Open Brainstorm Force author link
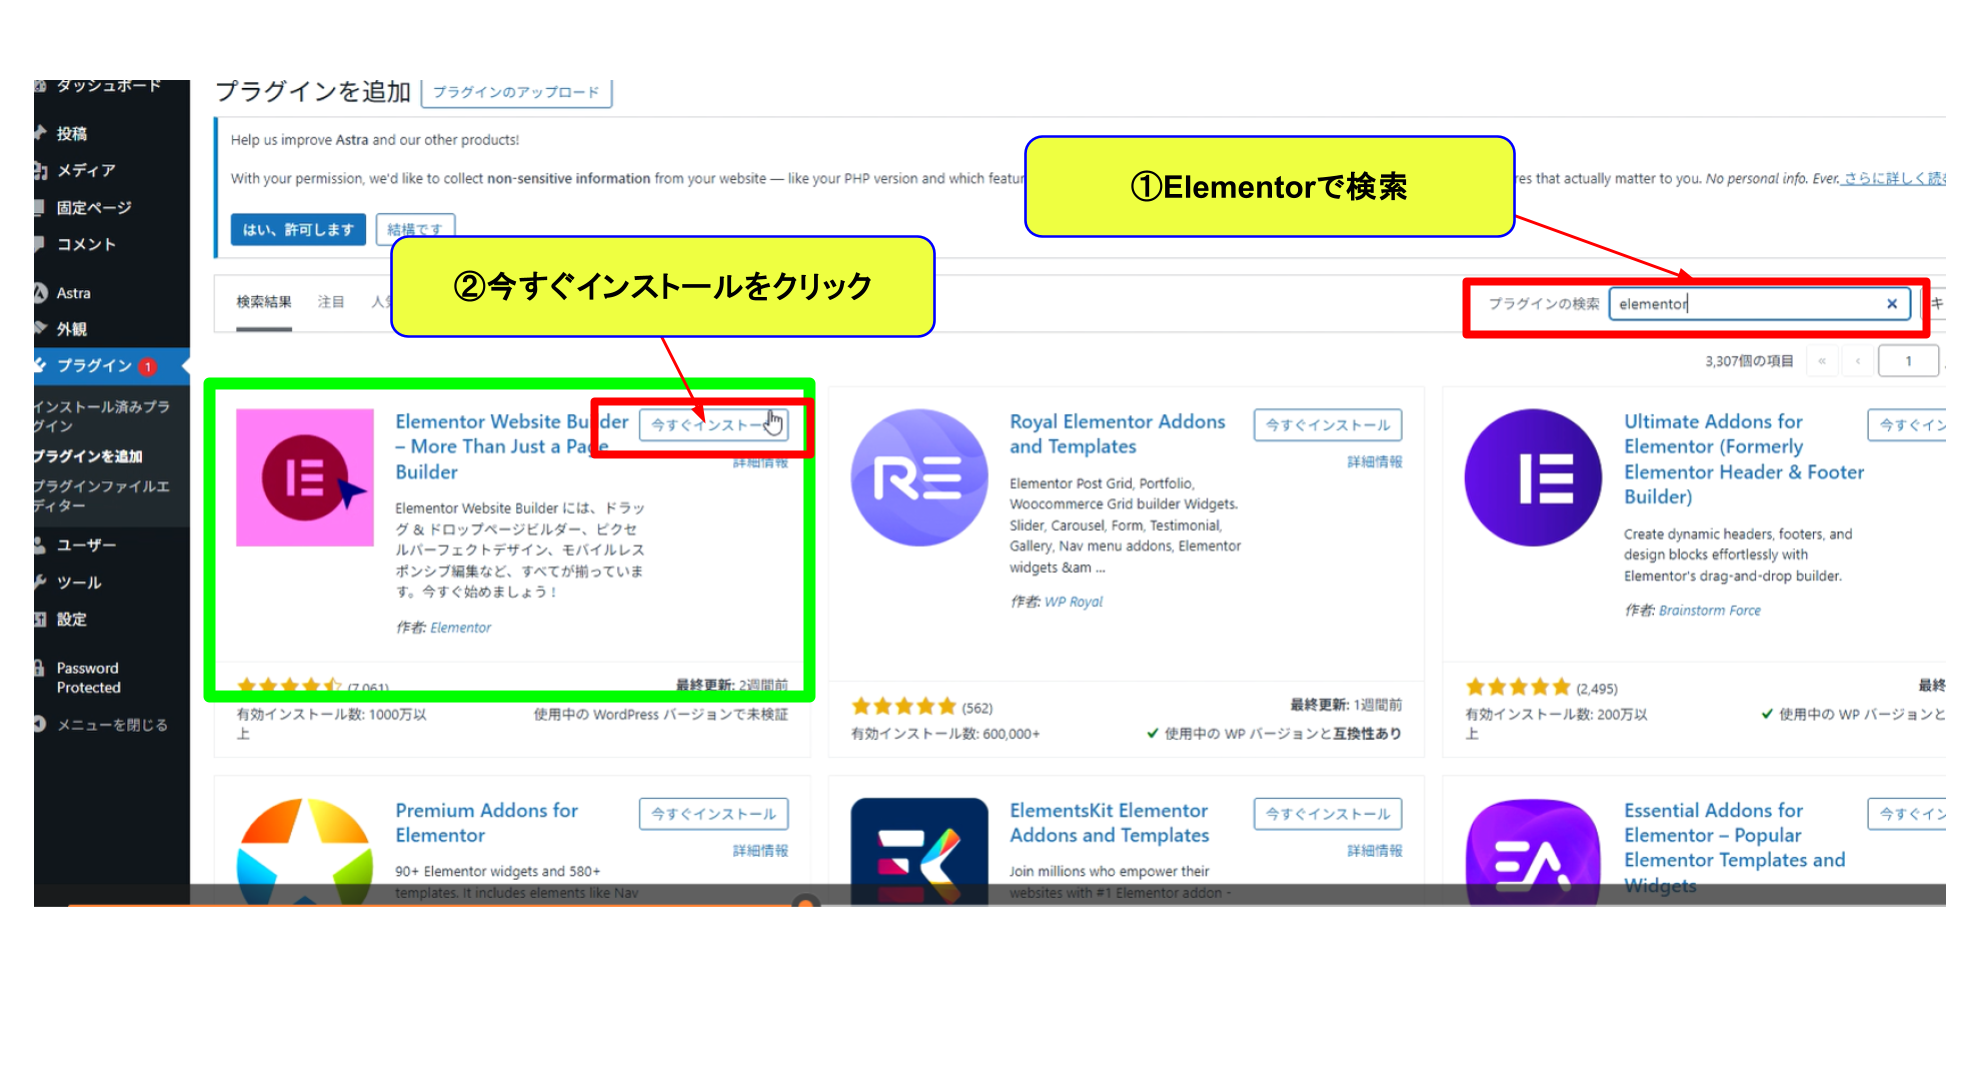 pos(1710,611)
